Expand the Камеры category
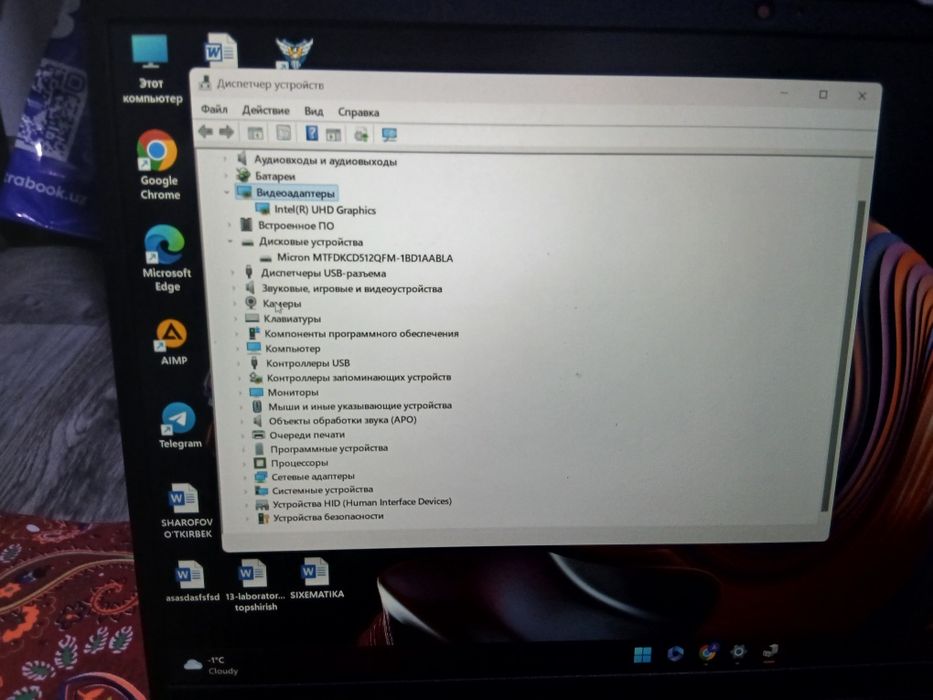The width and height of the screenshot is (933, 700). coord(234,303)
